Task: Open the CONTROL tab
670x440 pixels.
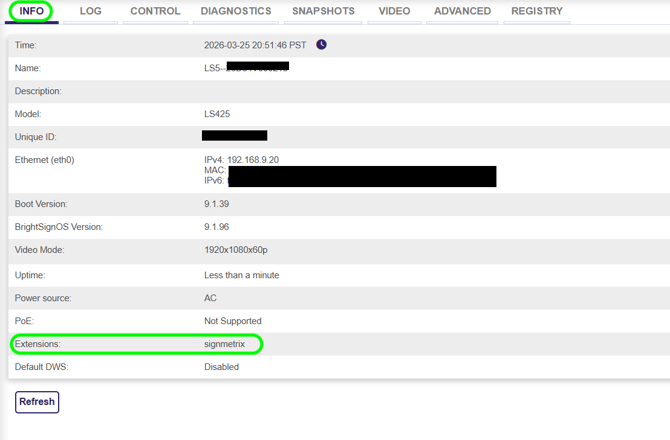Action: (x=155, y=11)
